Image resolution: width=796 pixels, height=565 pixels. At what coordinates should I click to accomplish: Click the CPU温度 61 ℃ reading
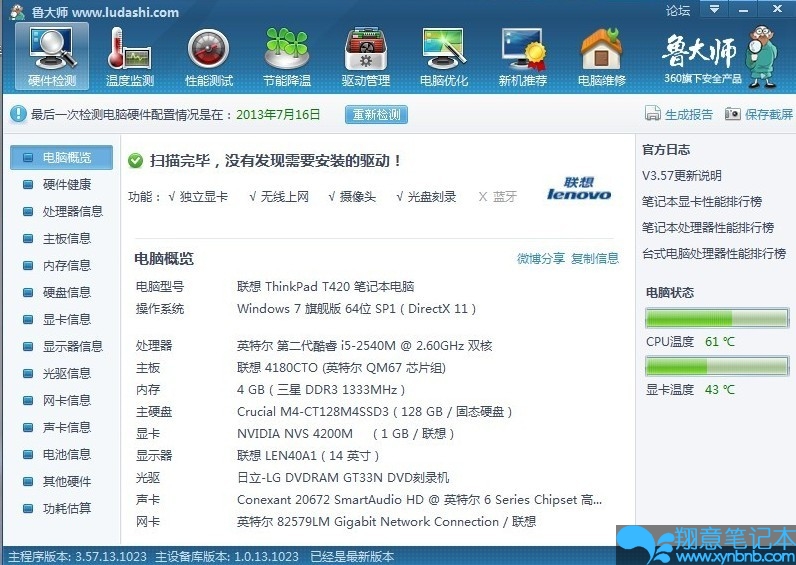[x=690, y=342]
